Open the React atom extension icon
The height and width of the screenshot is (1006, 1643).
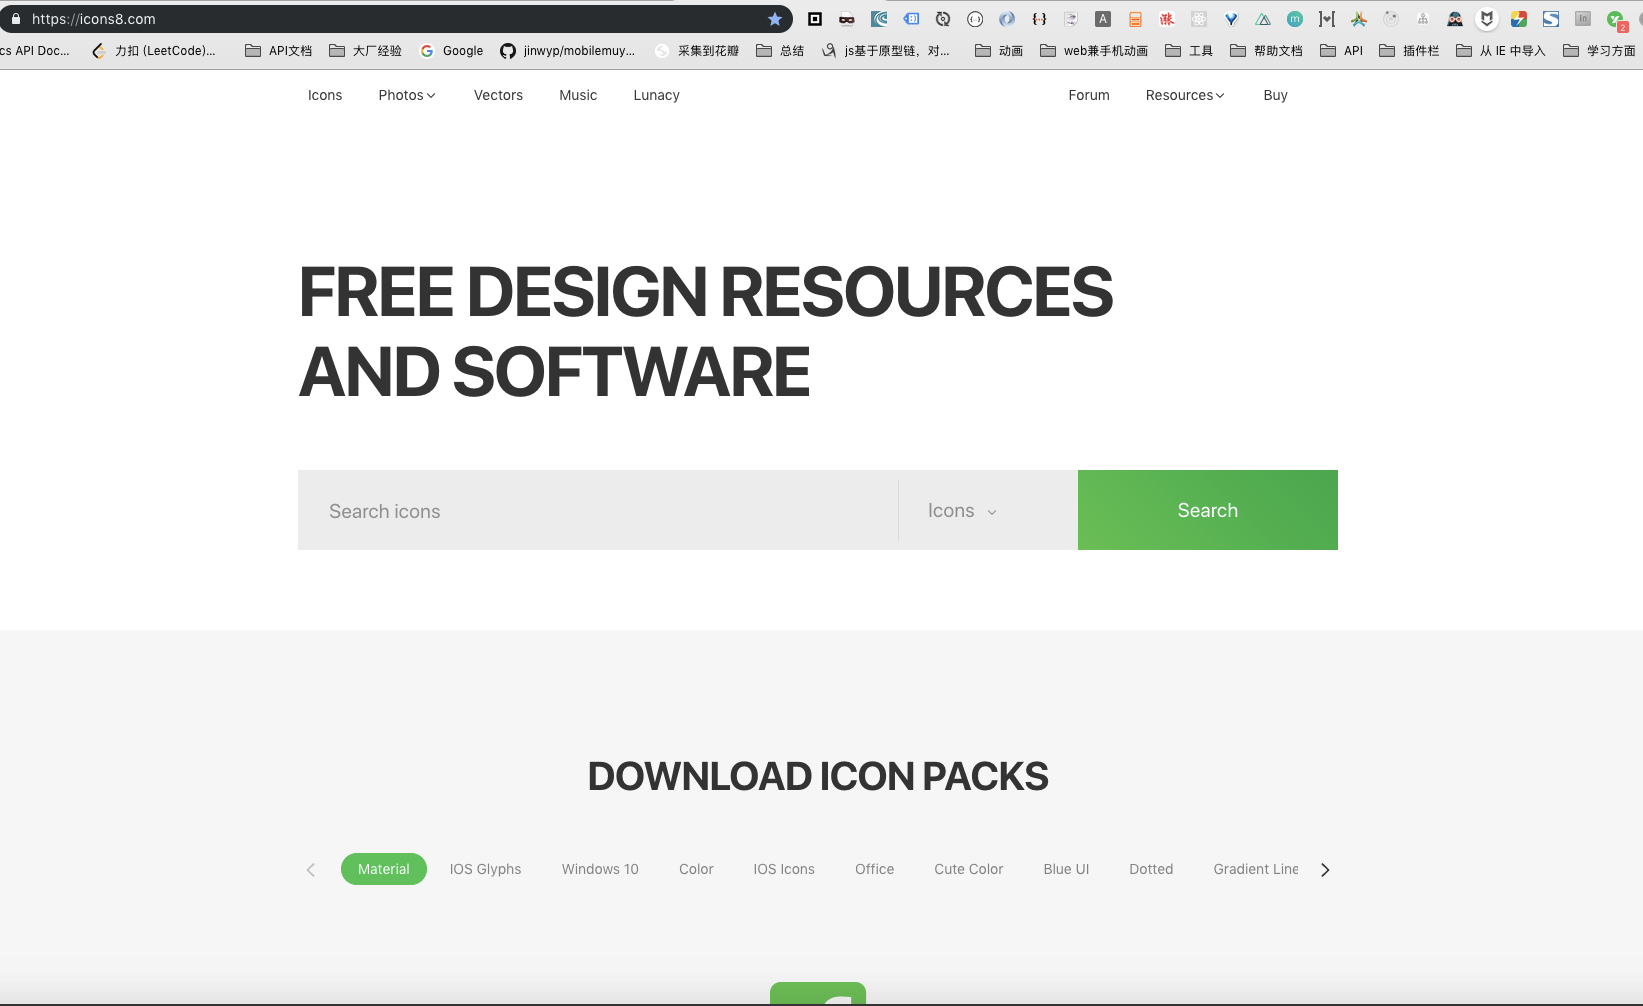(x=1199, y=19)
